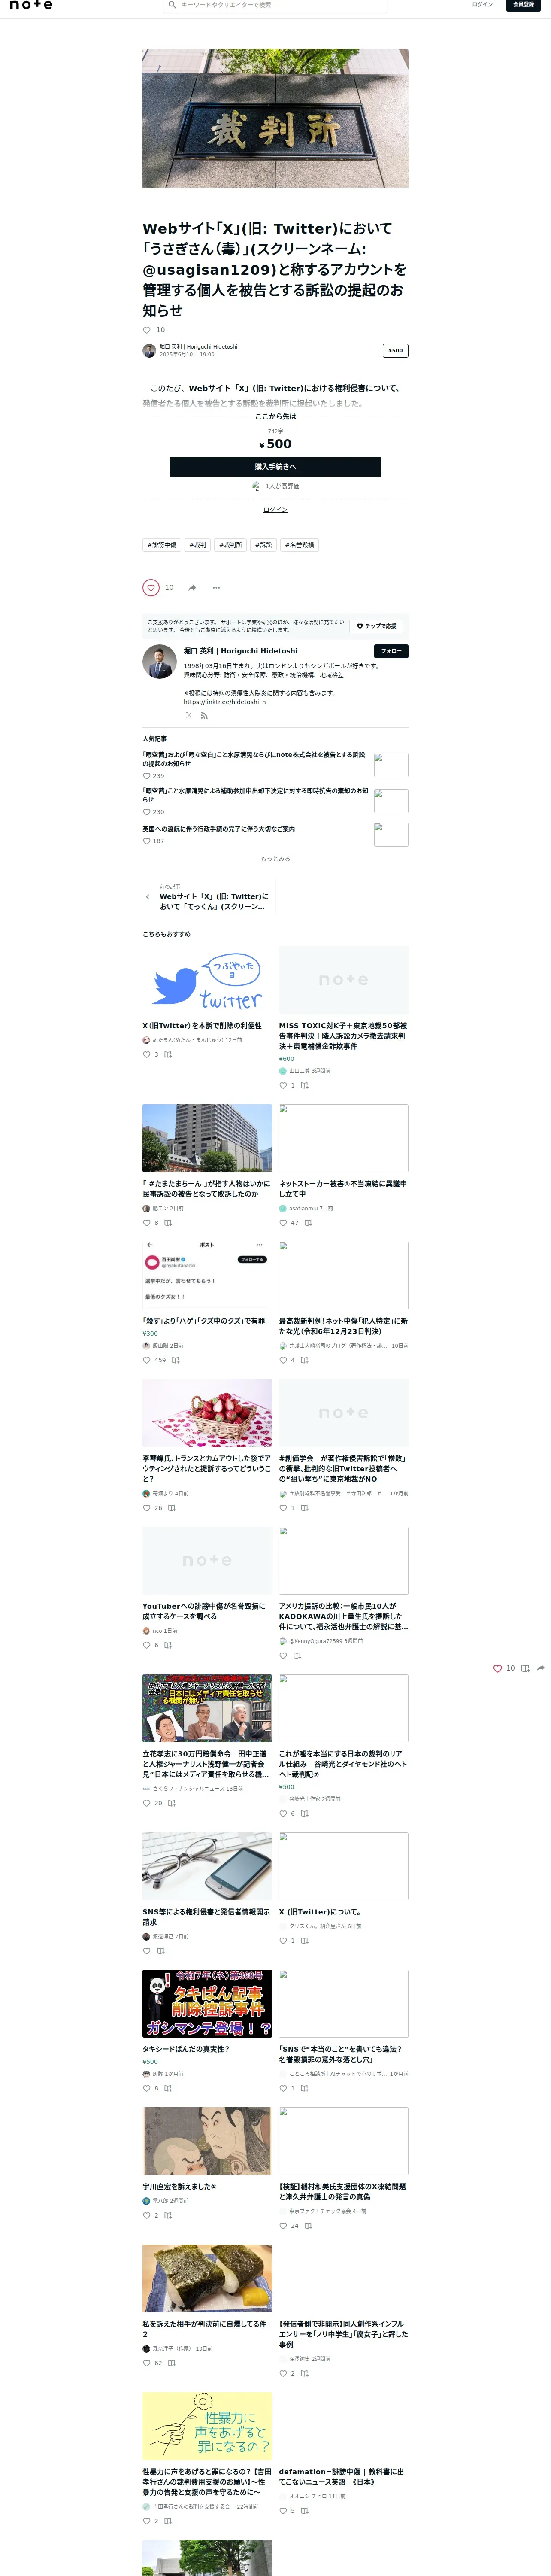Screen dimensions: 551x2576
Task: Like the MISS TOXIC対K子 card
Action: tap(283, 1086)
